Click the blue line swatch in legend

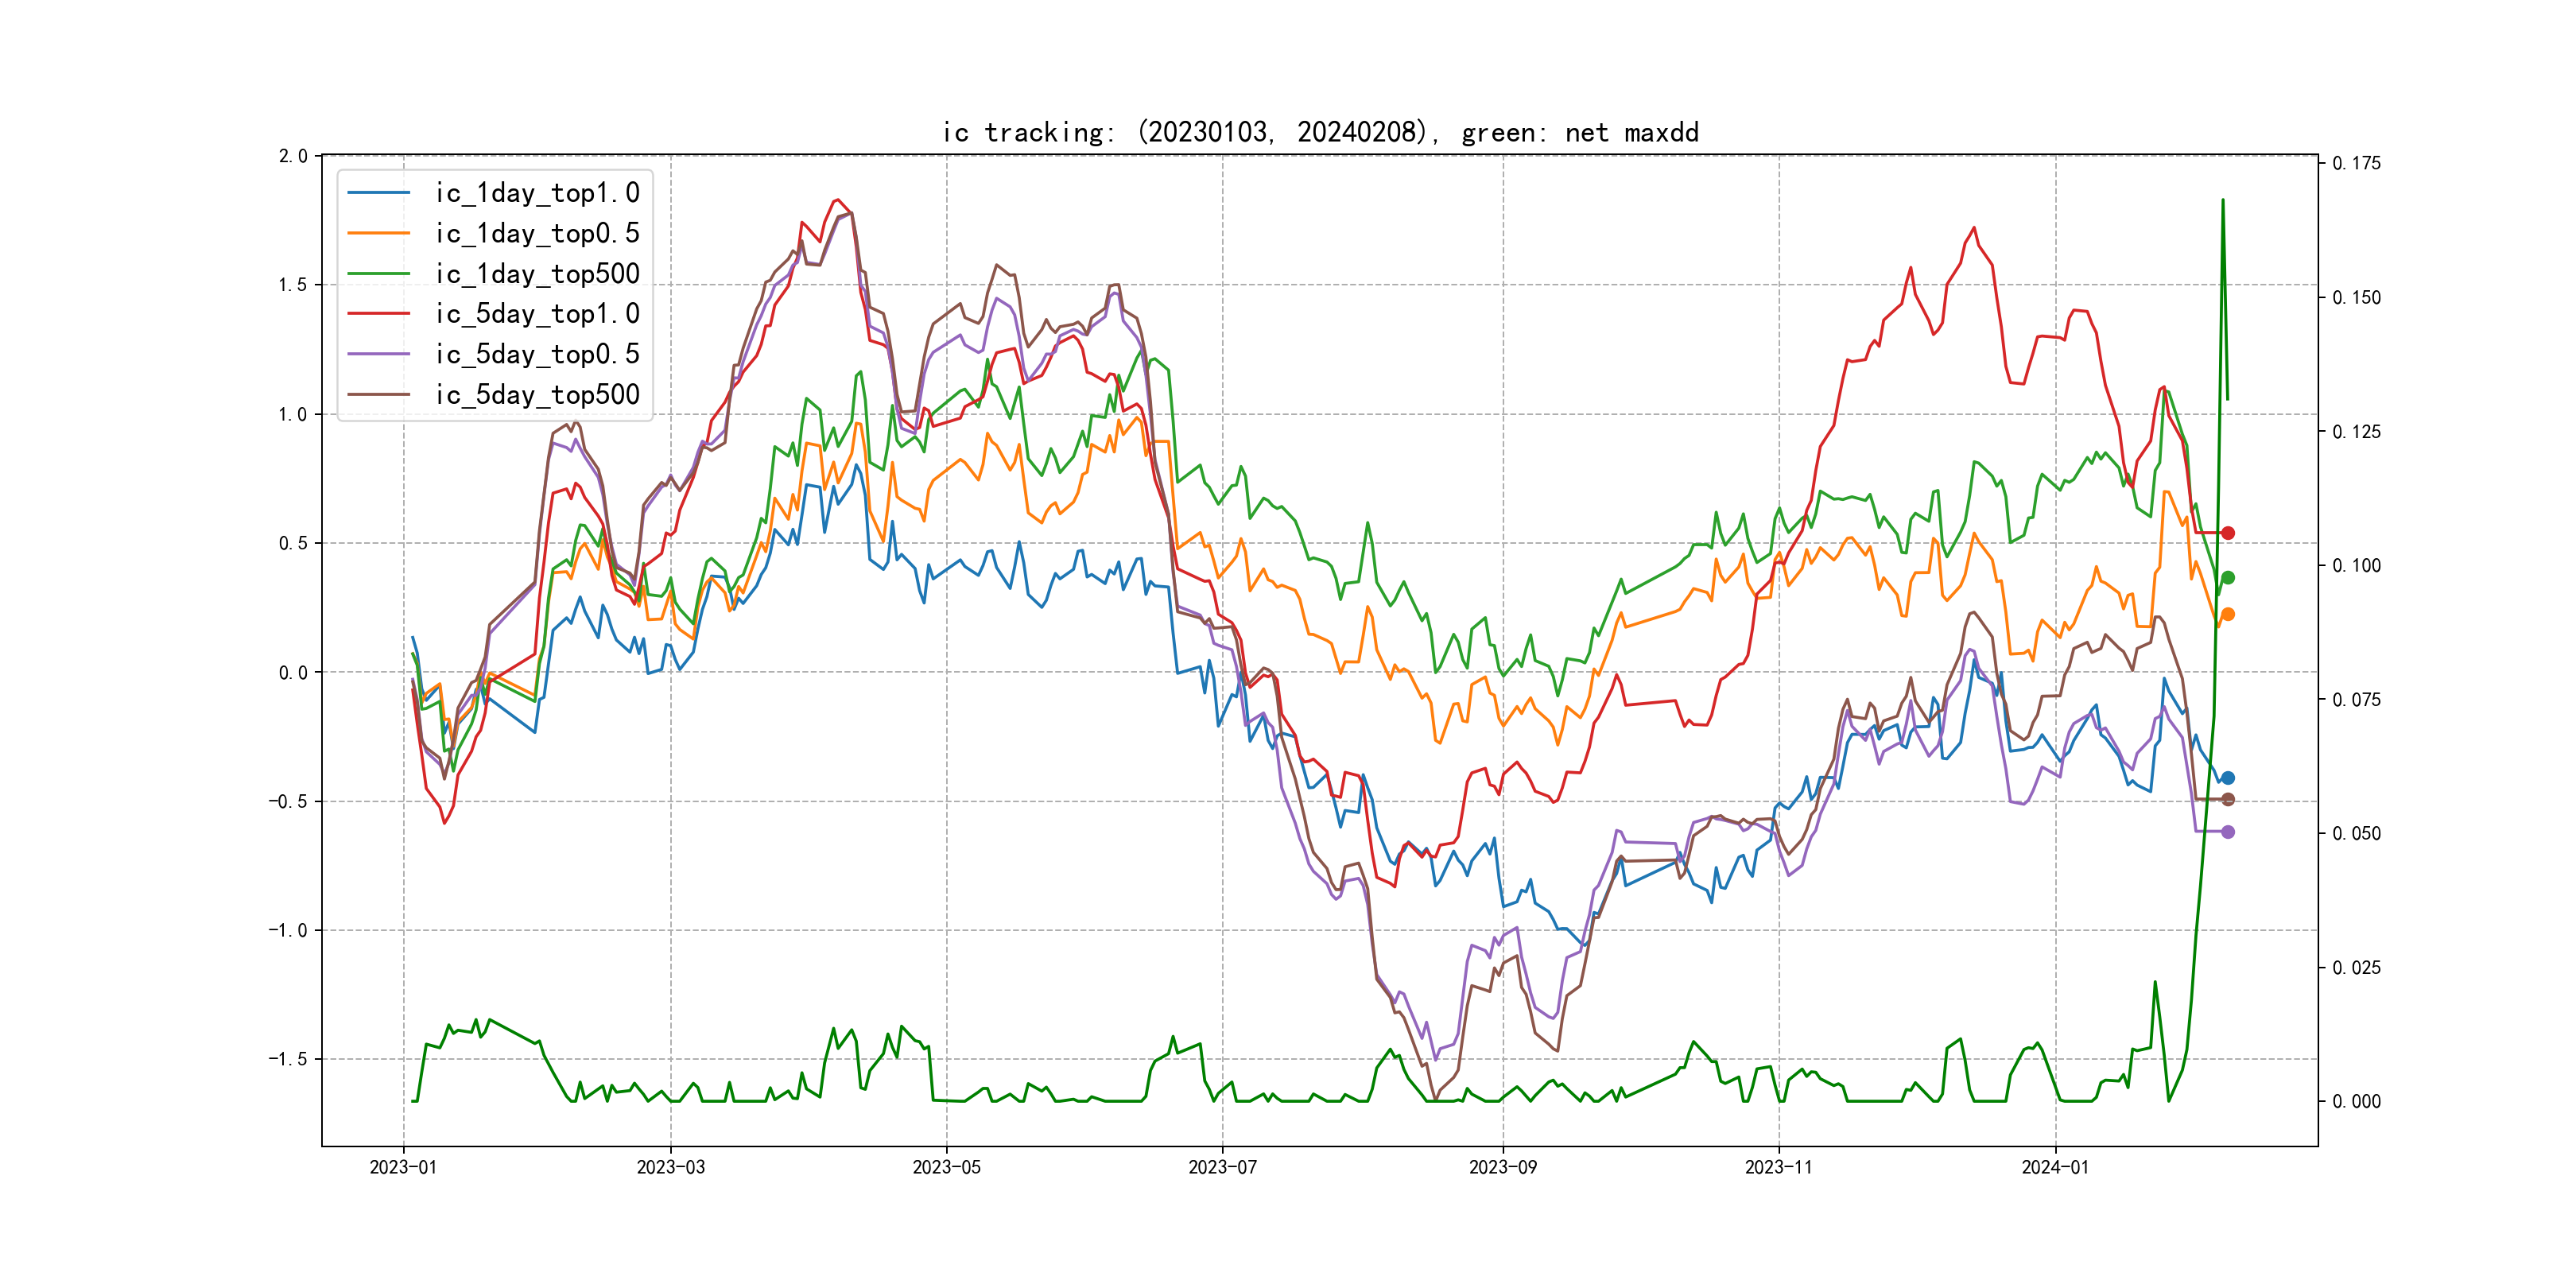379,193
